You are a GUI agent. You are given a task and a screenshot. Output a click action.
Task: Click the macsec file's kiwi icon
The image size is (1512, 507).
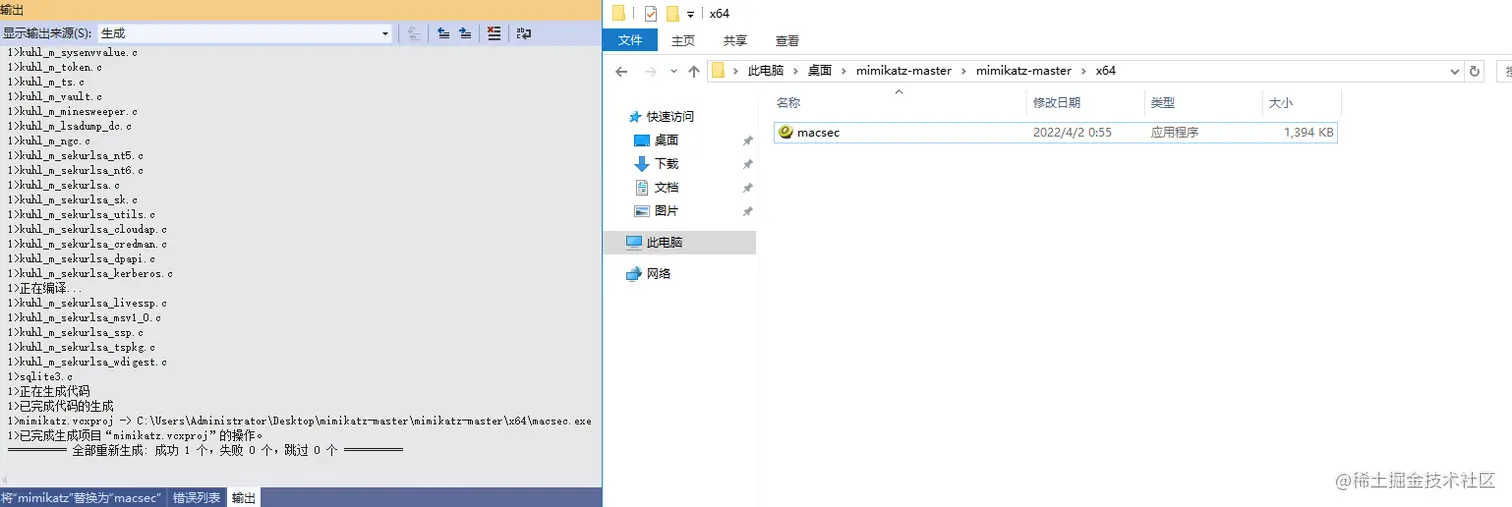pos(786,132)
